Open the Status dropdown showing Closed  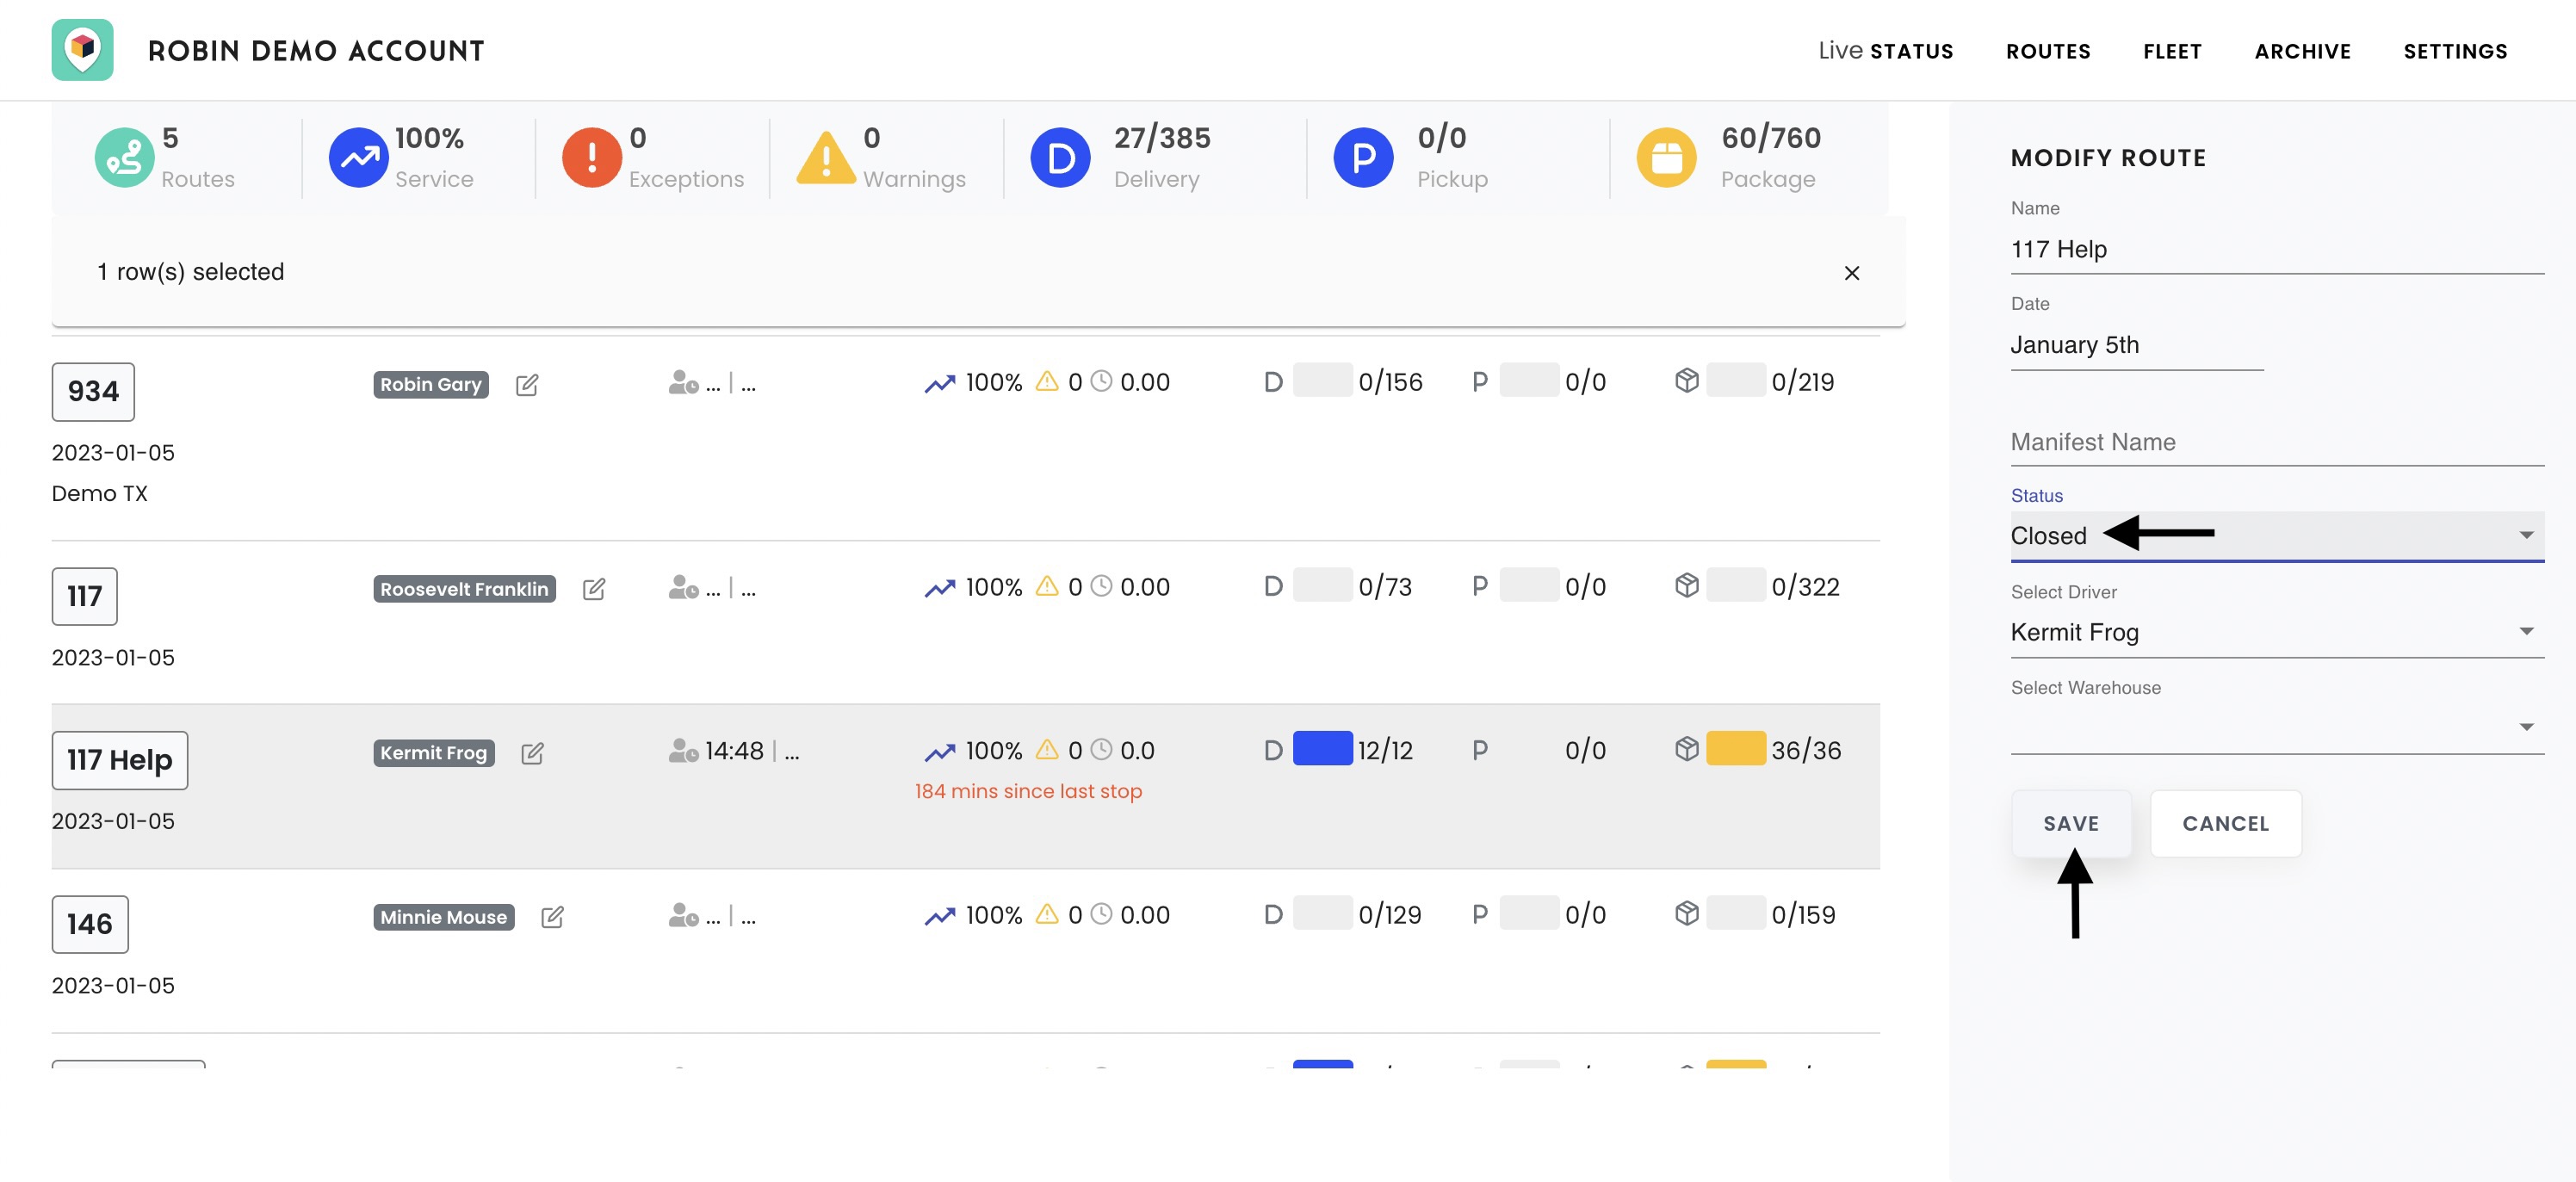[x=2277, y=536]
